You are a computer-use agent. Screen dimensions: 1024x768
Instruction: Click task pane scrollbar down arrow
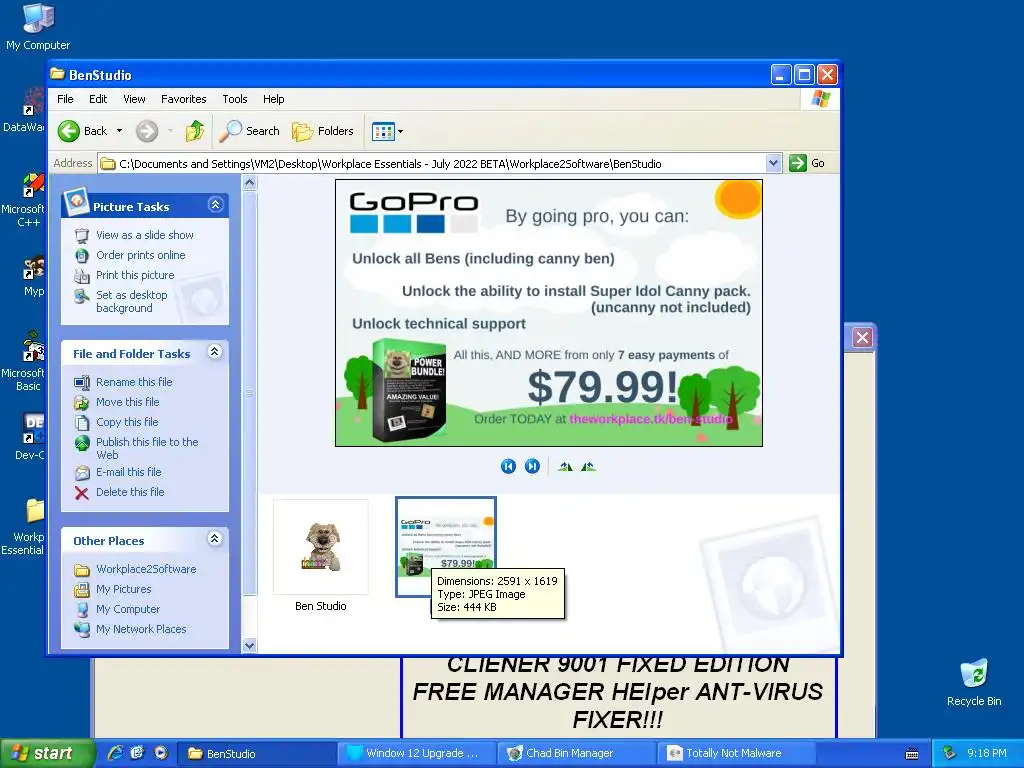click(249, 646)
